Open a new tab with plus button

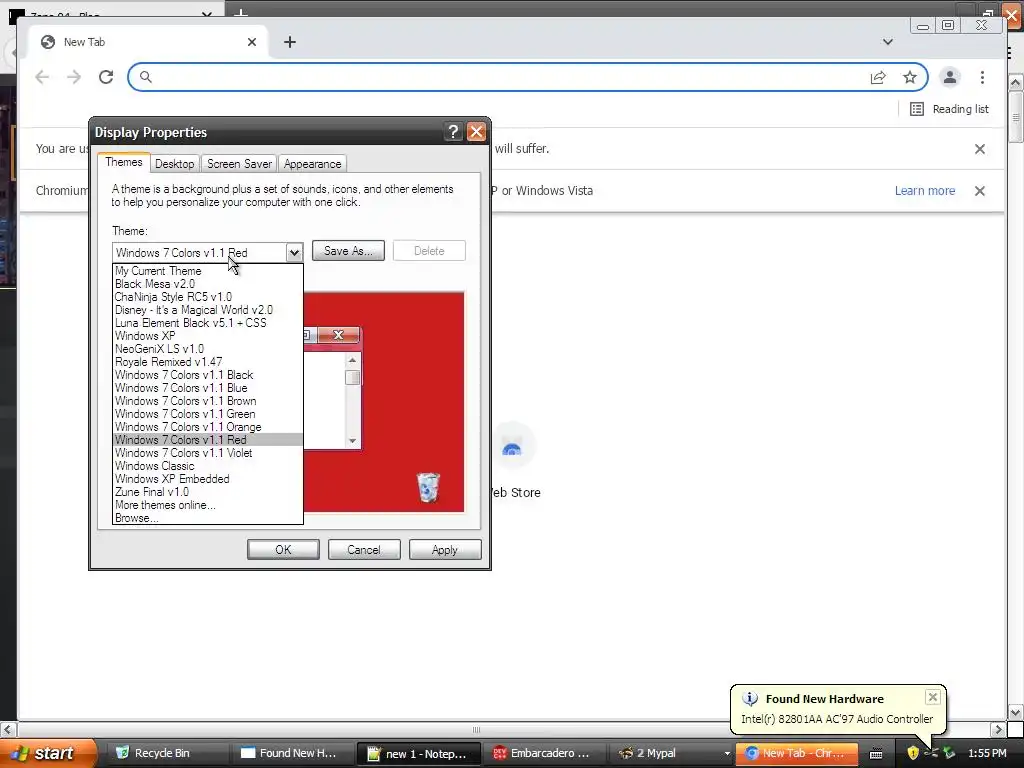click(x=290, y=42)
